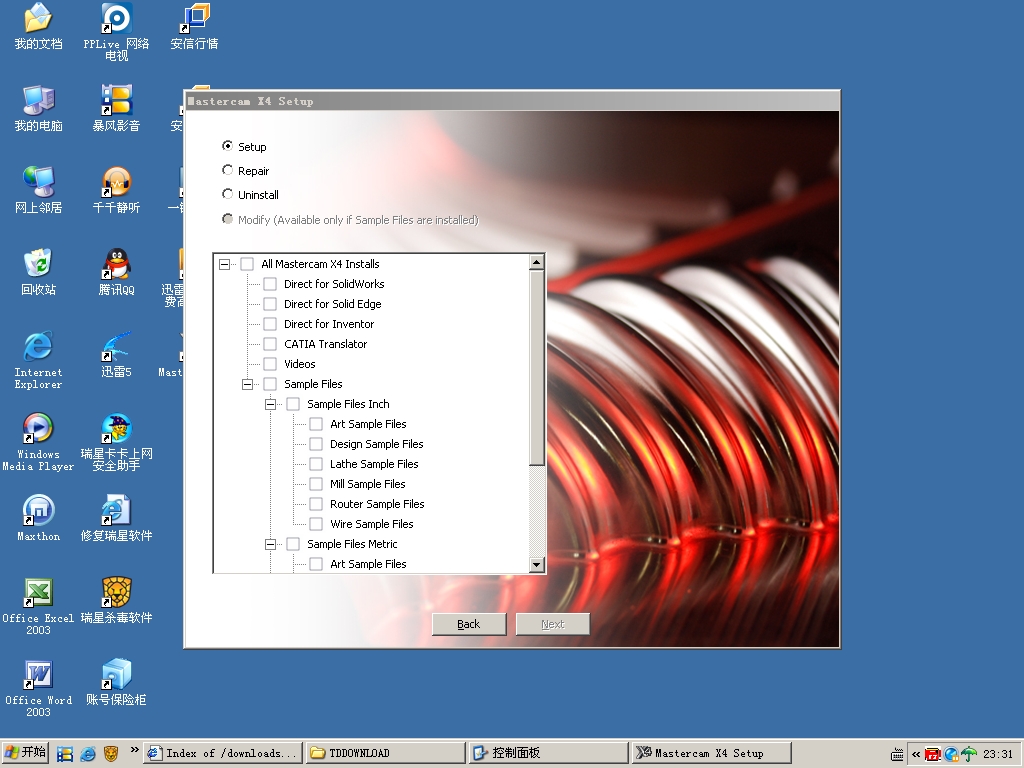Viewport: 1024px width, 768px height.
Task: Check the Direct for Inventor checkbox
Action: [x=270, y=324]
